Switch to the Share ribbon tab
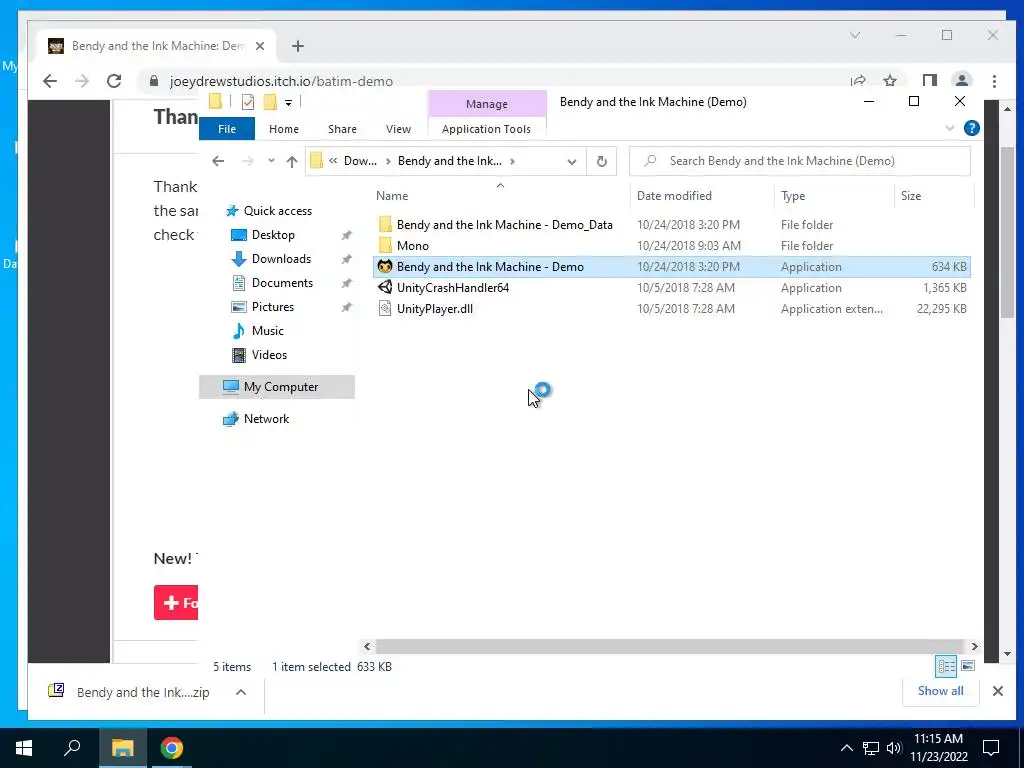1024x768 pixels. point(342,129)
